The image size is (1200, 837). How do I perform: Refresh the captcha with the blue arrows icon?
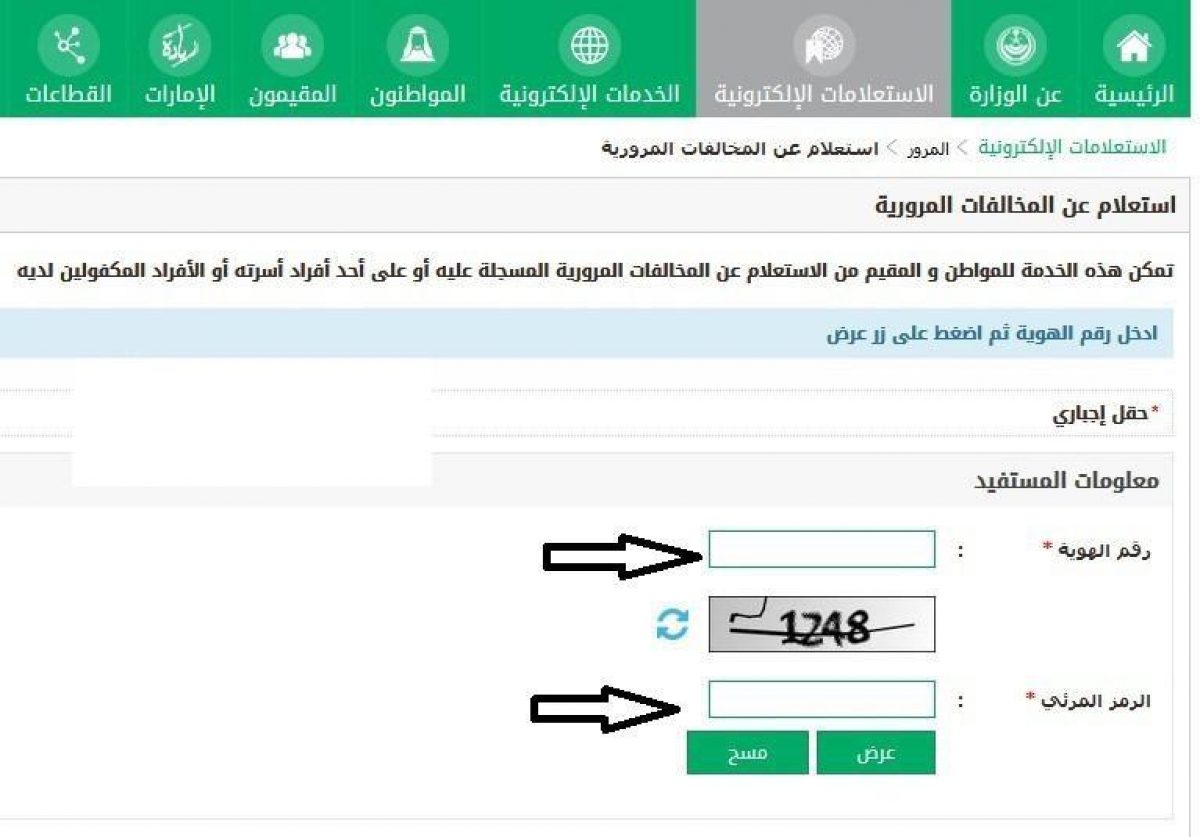(673, 625)
